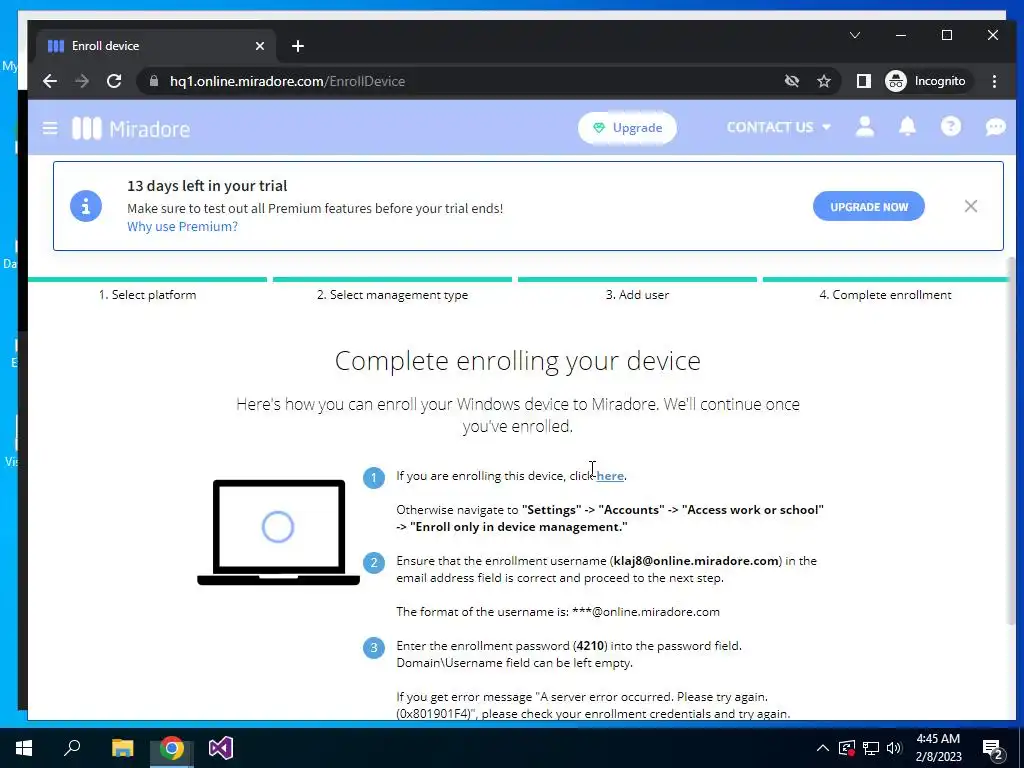Open the Miradore hamburger menu
The image size is (1024, 768).
[50, 128]
